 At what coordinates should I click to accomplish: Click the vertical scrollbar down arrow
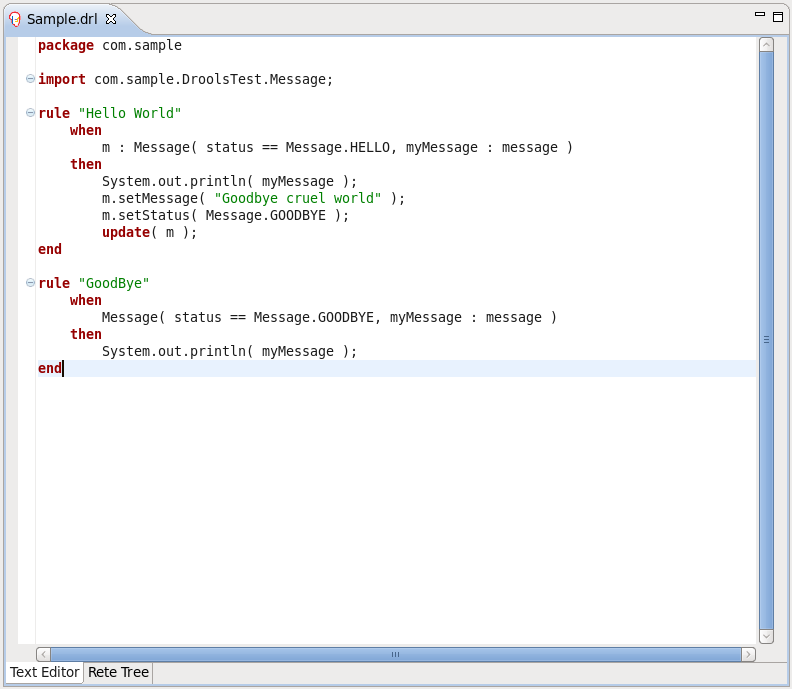(766, 636)
